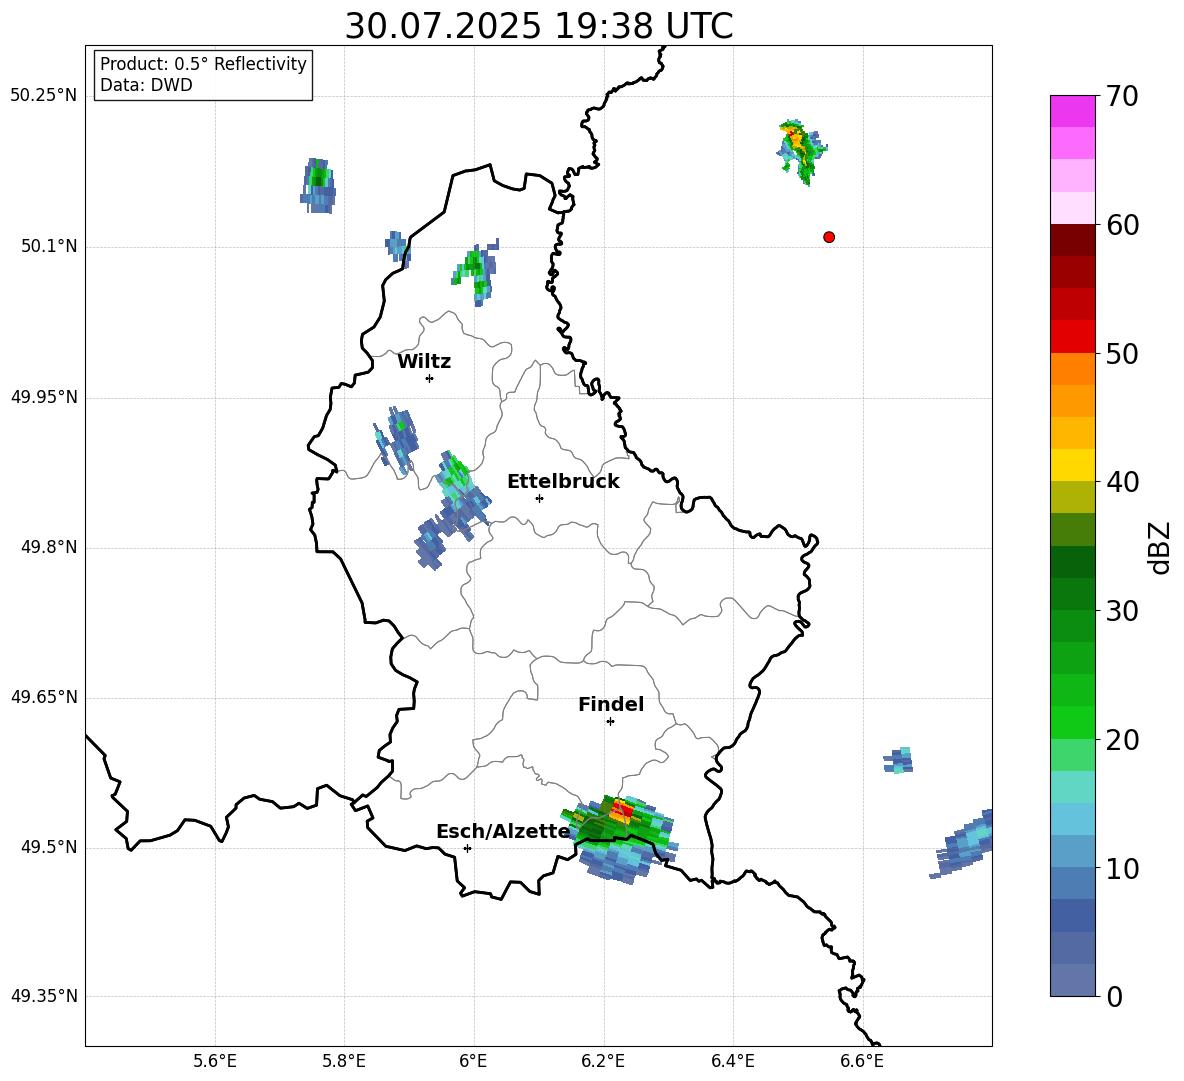This screenshot has height=1081, width=1184.
Task: Click the Ettelbruck station cross marker
Action: click(539, 498)
